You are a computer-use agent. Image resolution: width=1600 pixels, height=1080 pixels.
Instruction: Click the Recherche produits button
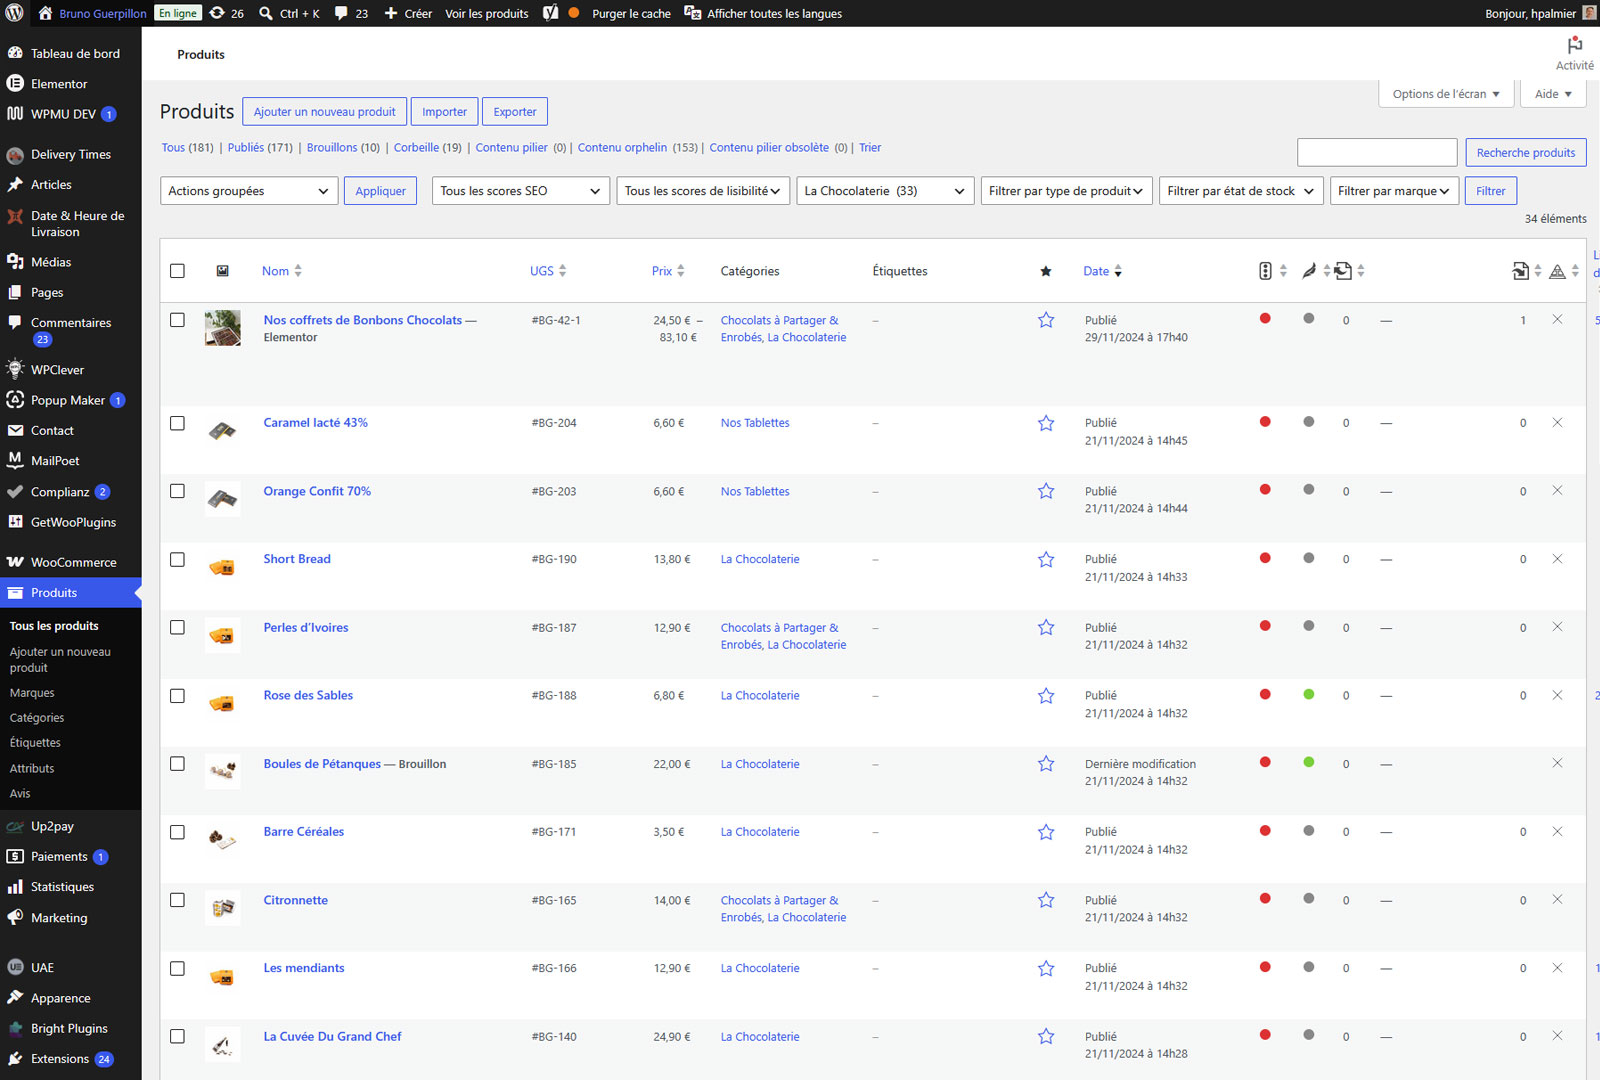[1525, 153]
